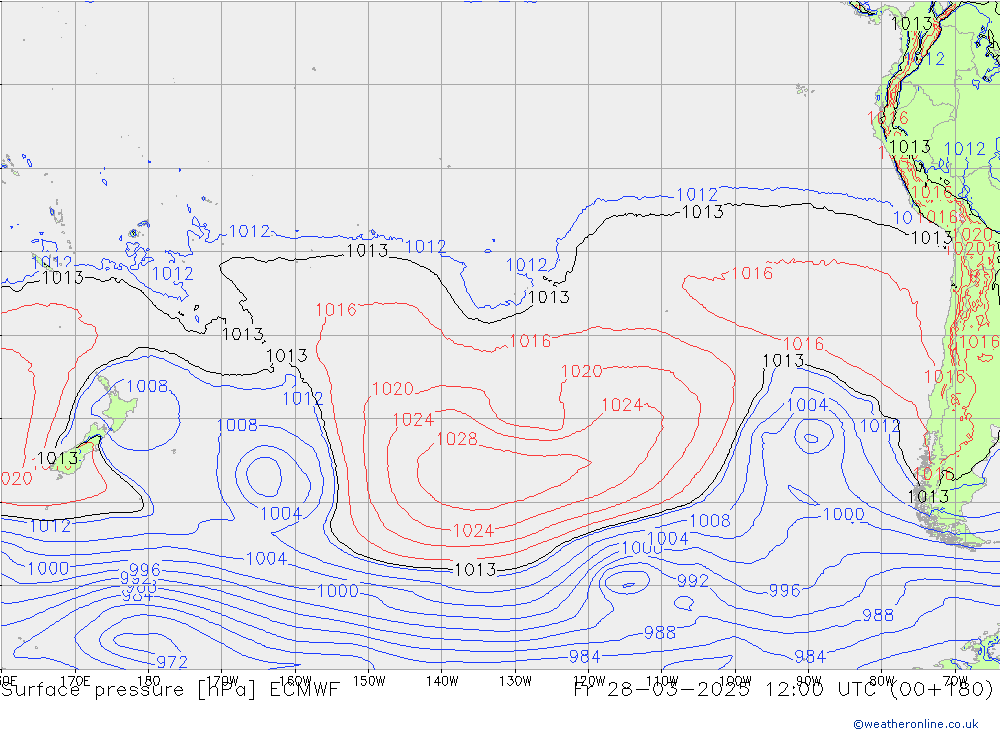
Task: Open the weatheronline.co.uk copyright link
Action: tap(915, 724)
